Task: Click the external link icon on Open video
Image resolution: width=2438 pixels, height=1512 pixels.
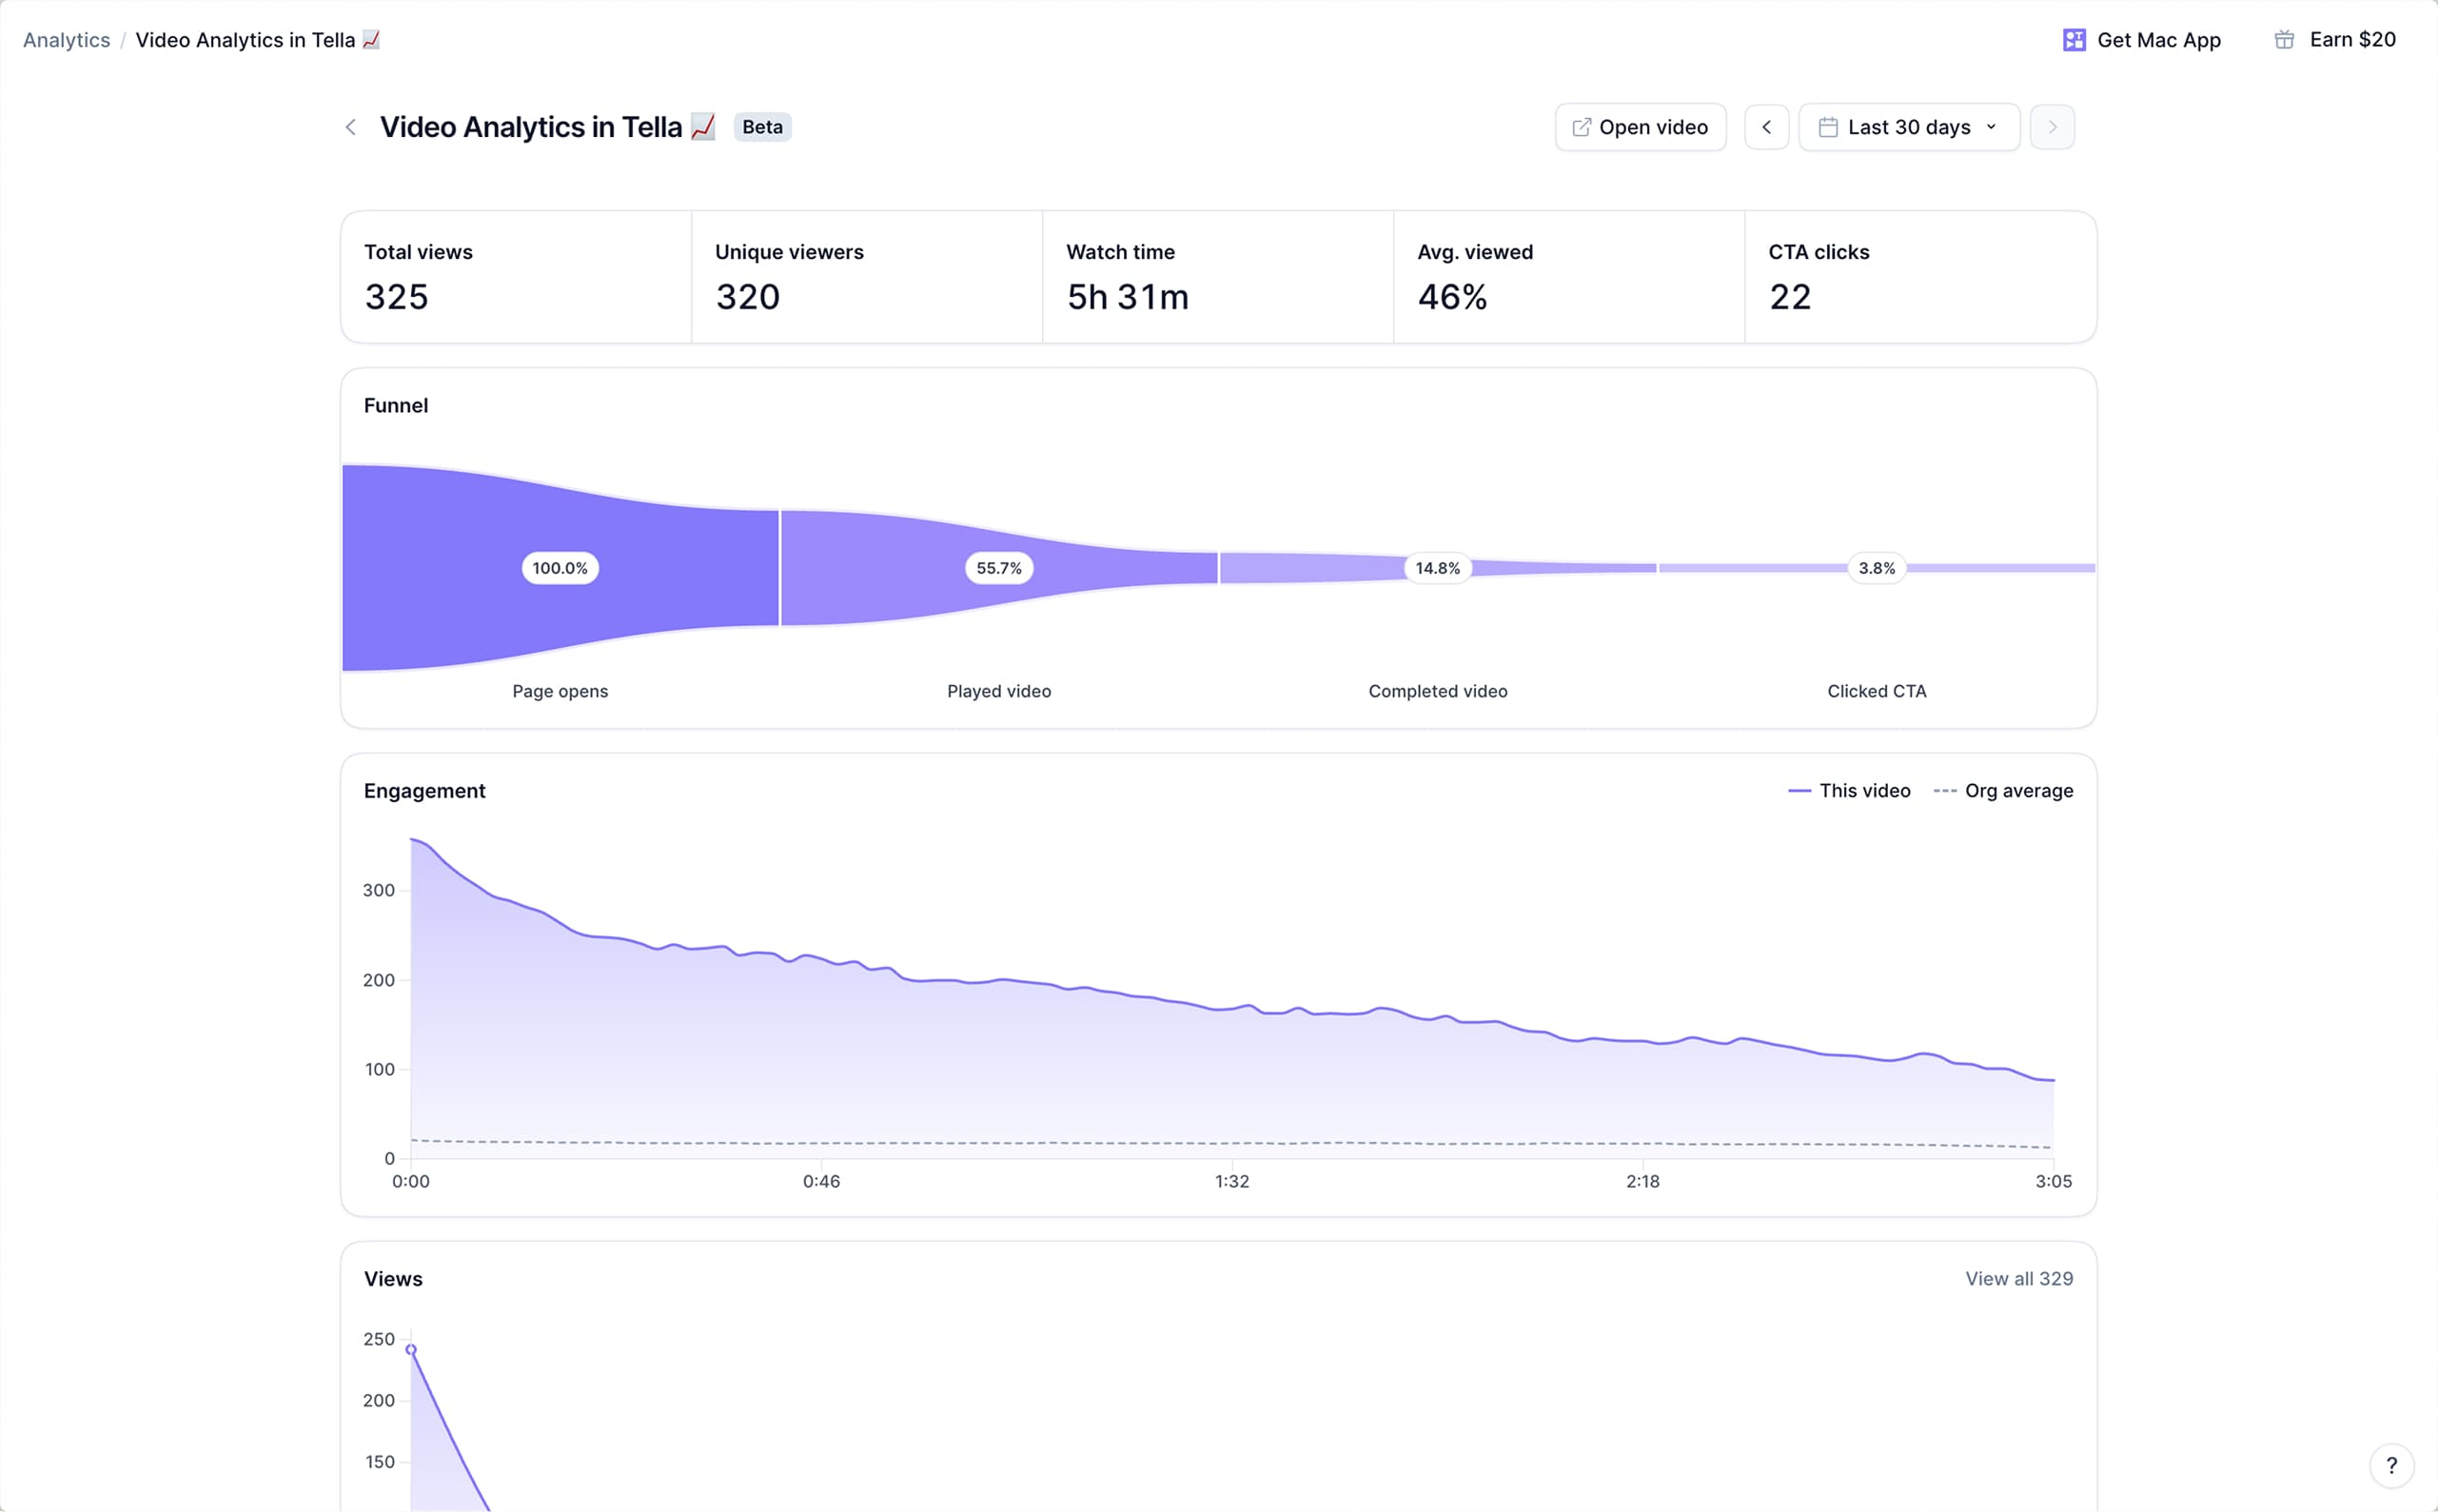Action: pyautogui.click(x=1581, y=127)
